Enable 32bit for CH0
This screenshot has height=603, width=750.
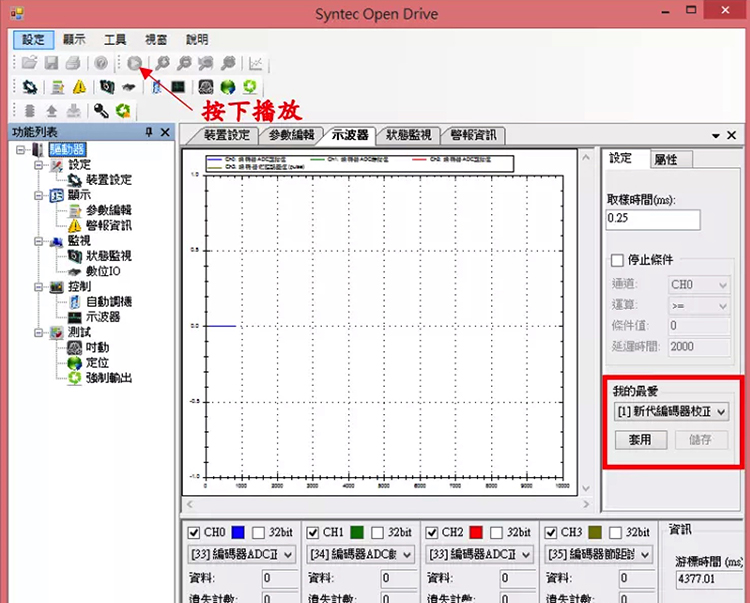click(258, 533)
